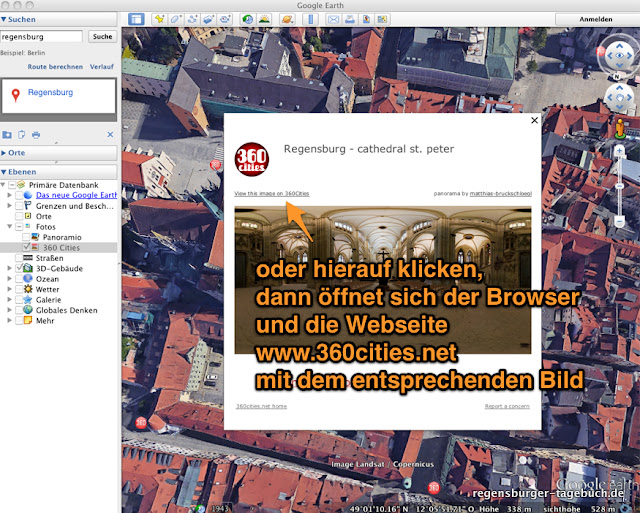Collapse the Ebenen panel
Viewport: 640px width, 513px height.
coord(4,172)
